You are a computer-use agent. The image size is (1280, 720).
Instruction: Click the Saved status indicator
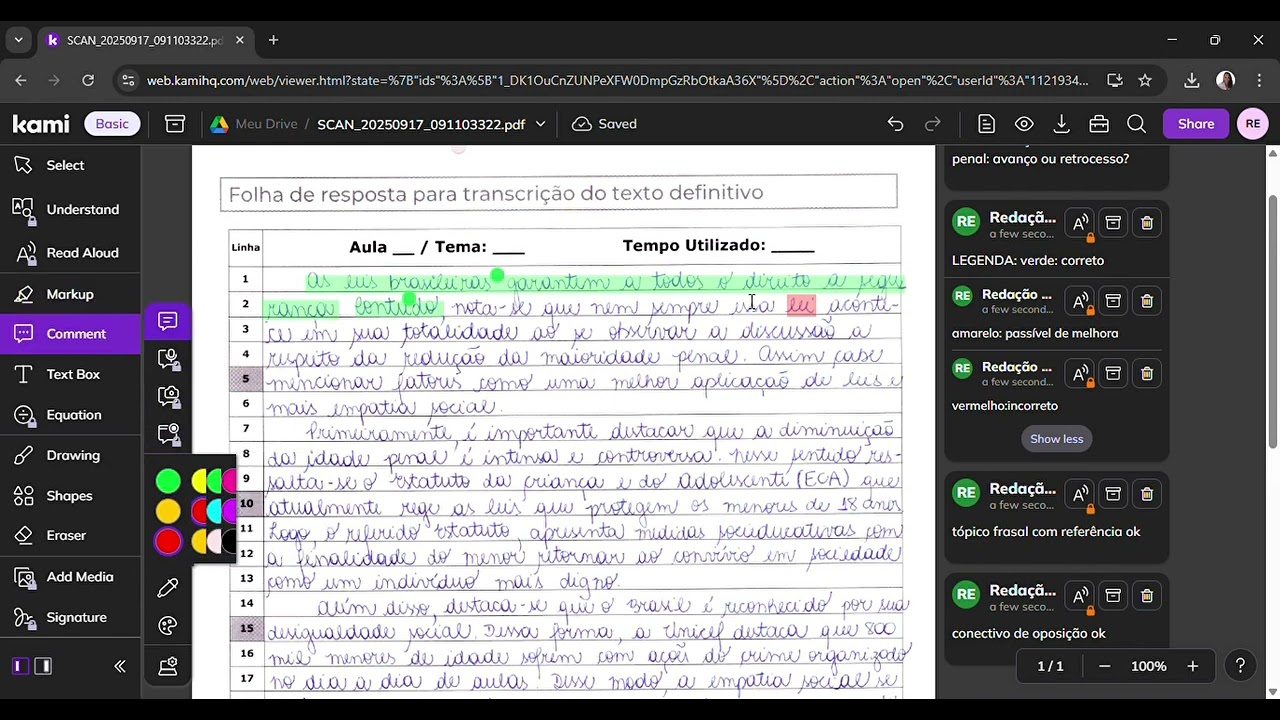605,124
